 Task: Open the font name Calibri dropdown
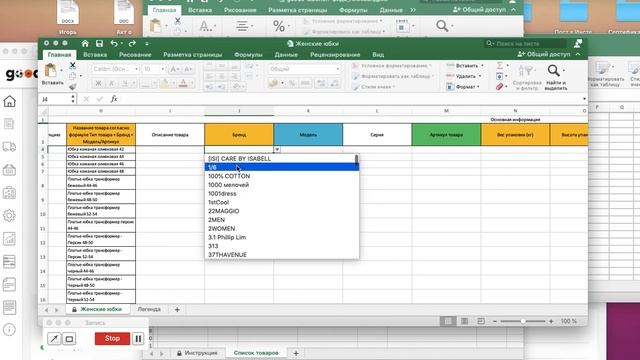tap(136, 69)
